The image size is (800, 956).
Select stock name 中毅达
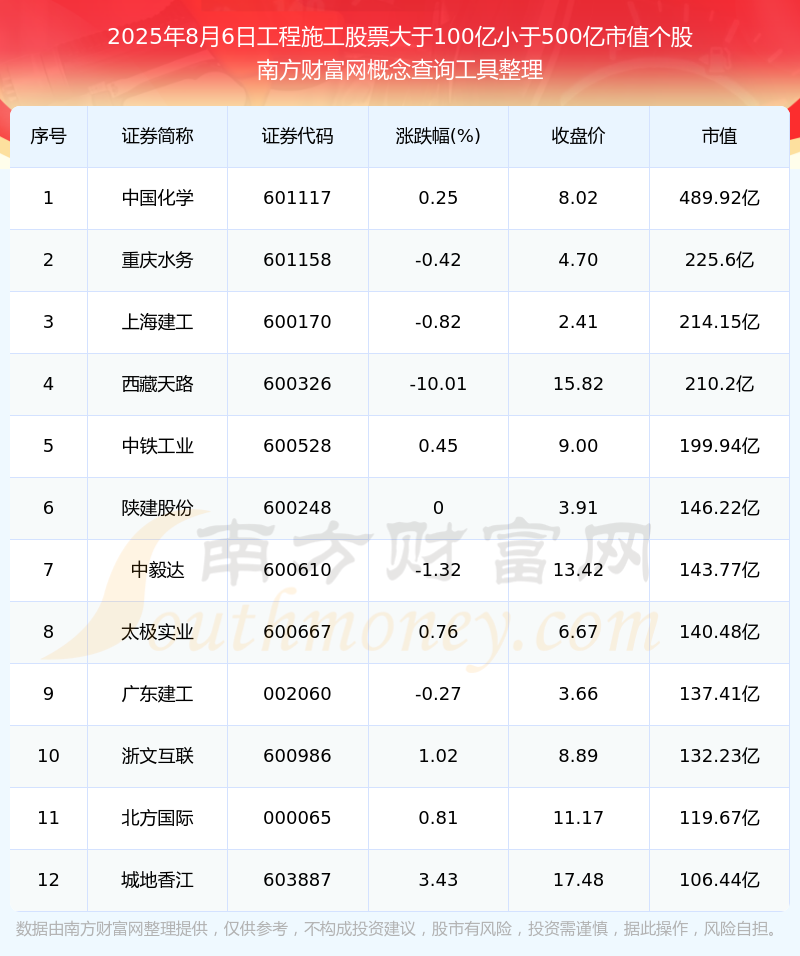tap(157, 570)
